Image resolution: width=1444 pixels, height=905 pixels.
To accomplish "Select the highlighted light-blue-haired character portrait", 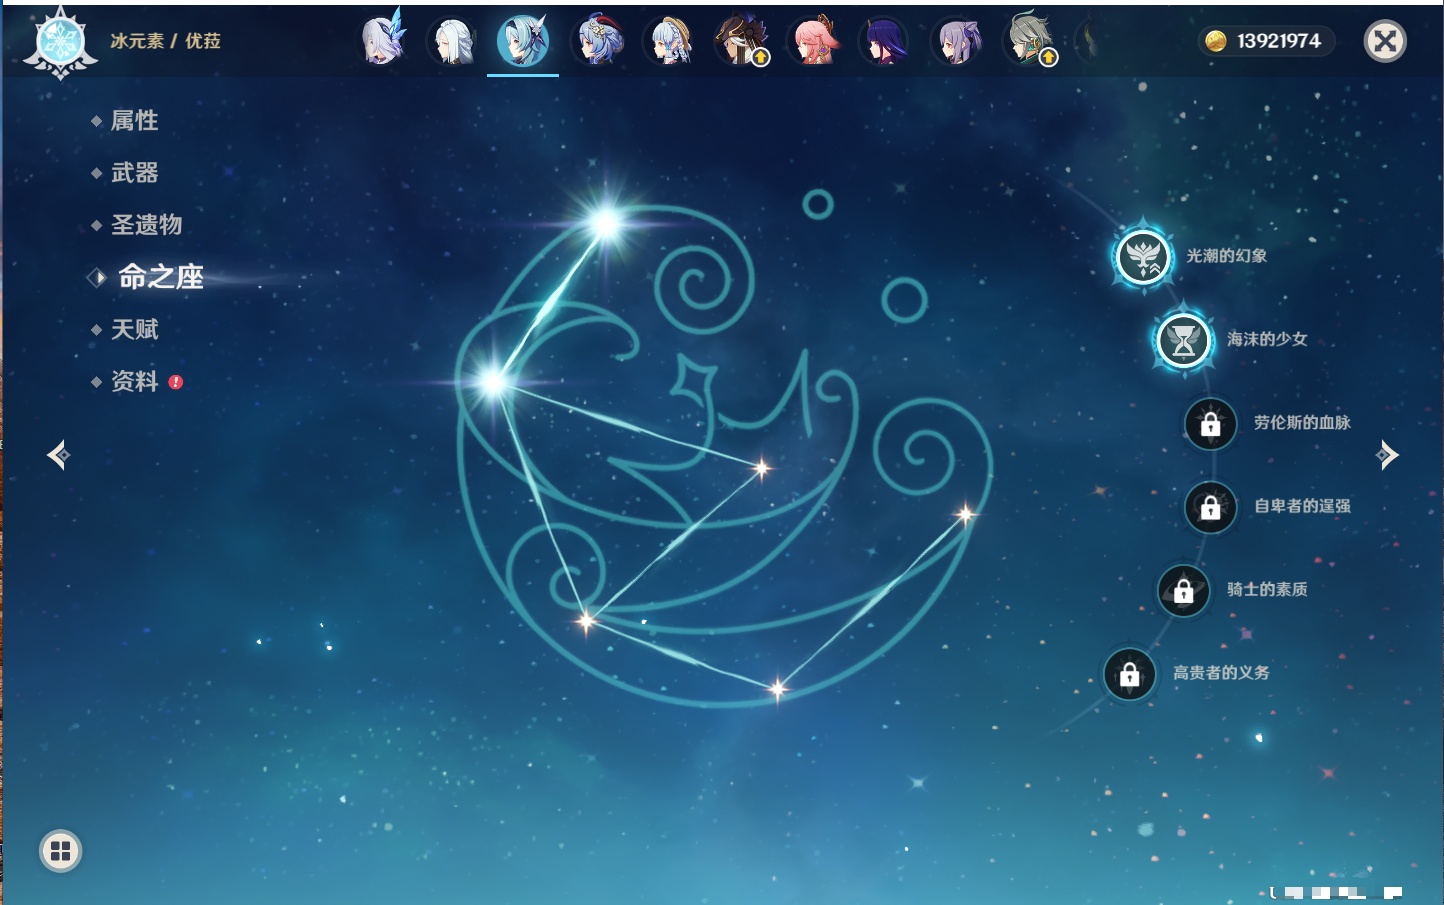I will pos(523,41).
